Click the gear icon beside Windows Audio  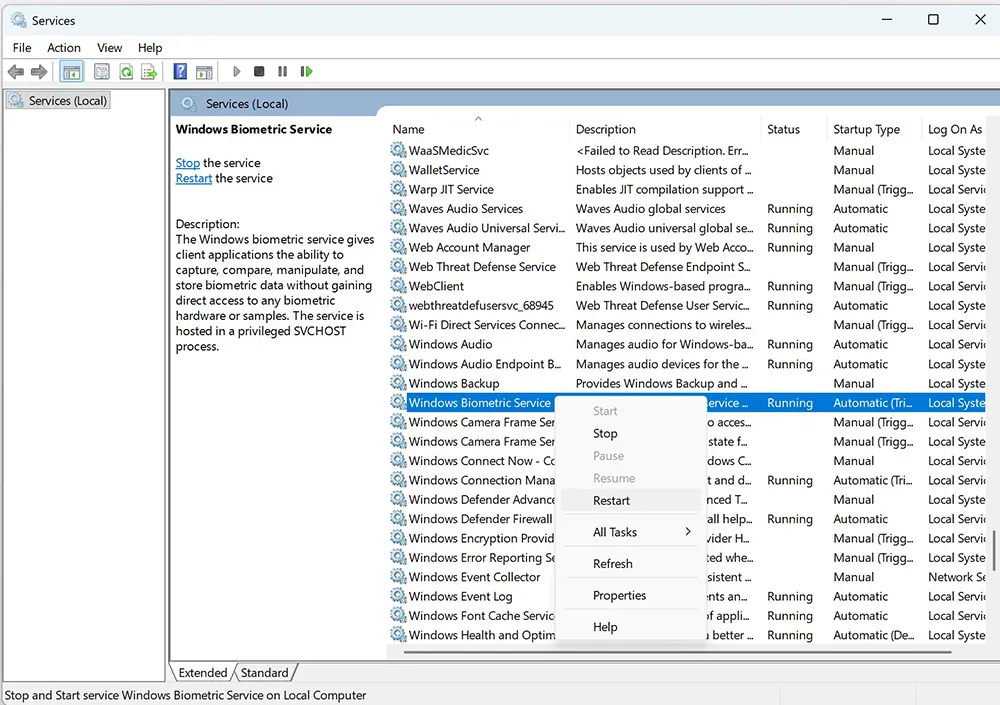point(396,344)
